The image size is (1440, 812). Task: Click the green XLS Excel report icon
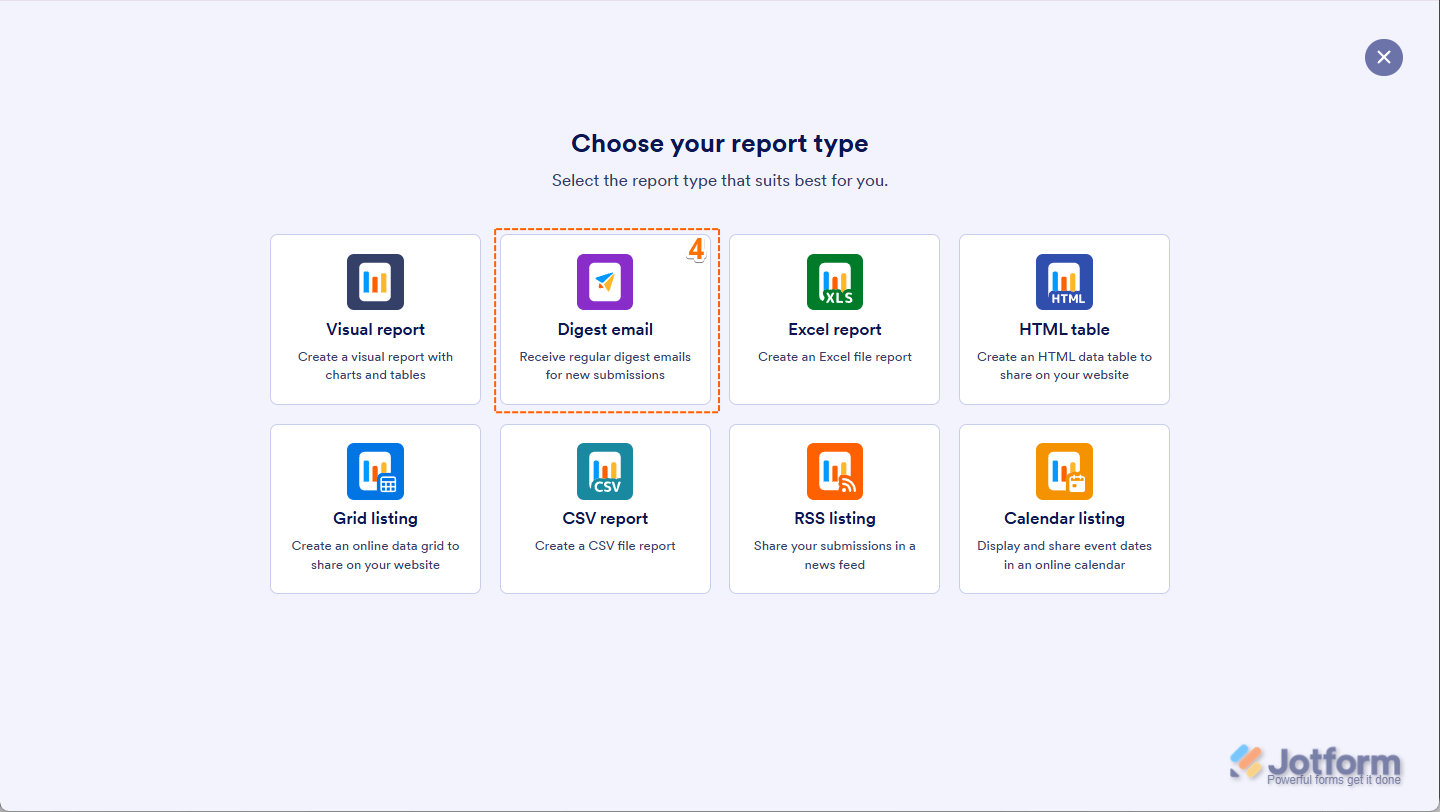click(834, 282)
